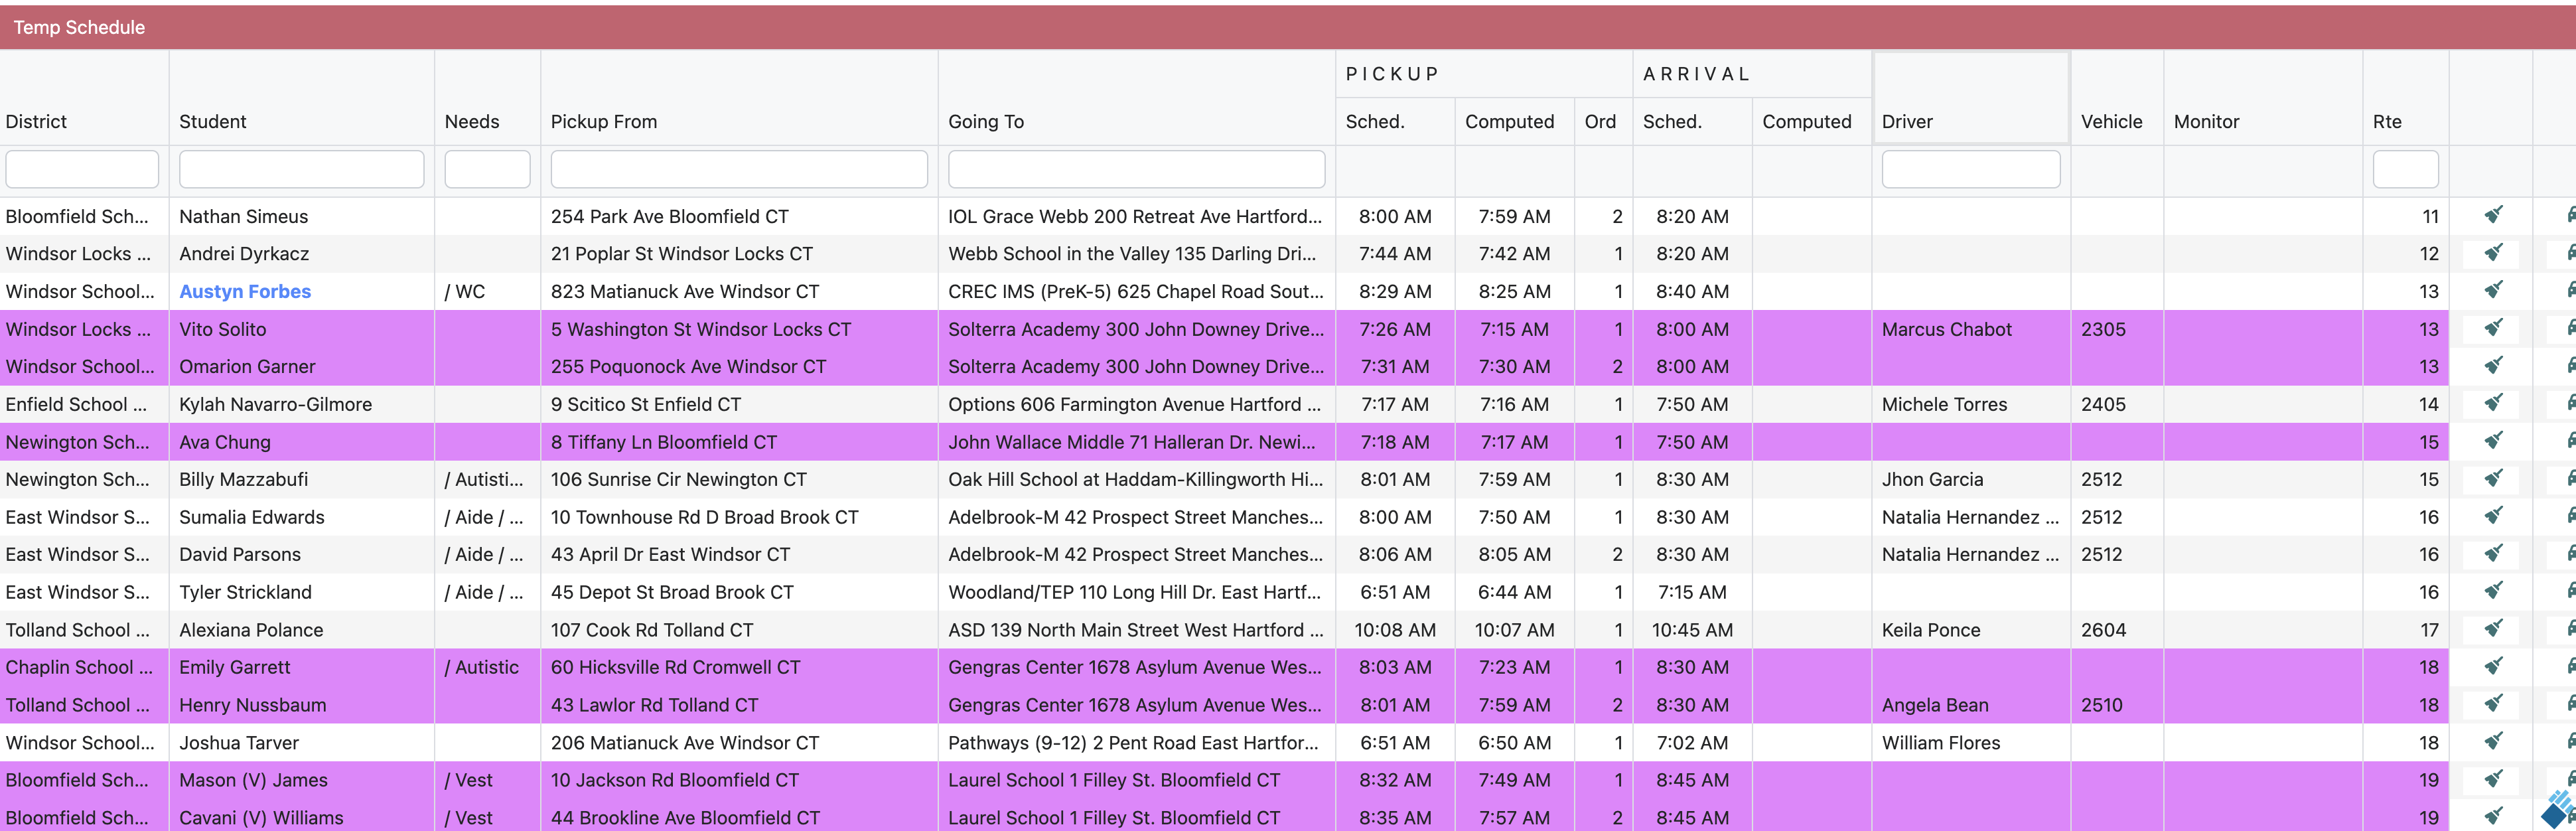Viewport: 2576px width, 831px height.
Task: Click the broom icon in Nathan Simeus row
Action: point(2494,215)
